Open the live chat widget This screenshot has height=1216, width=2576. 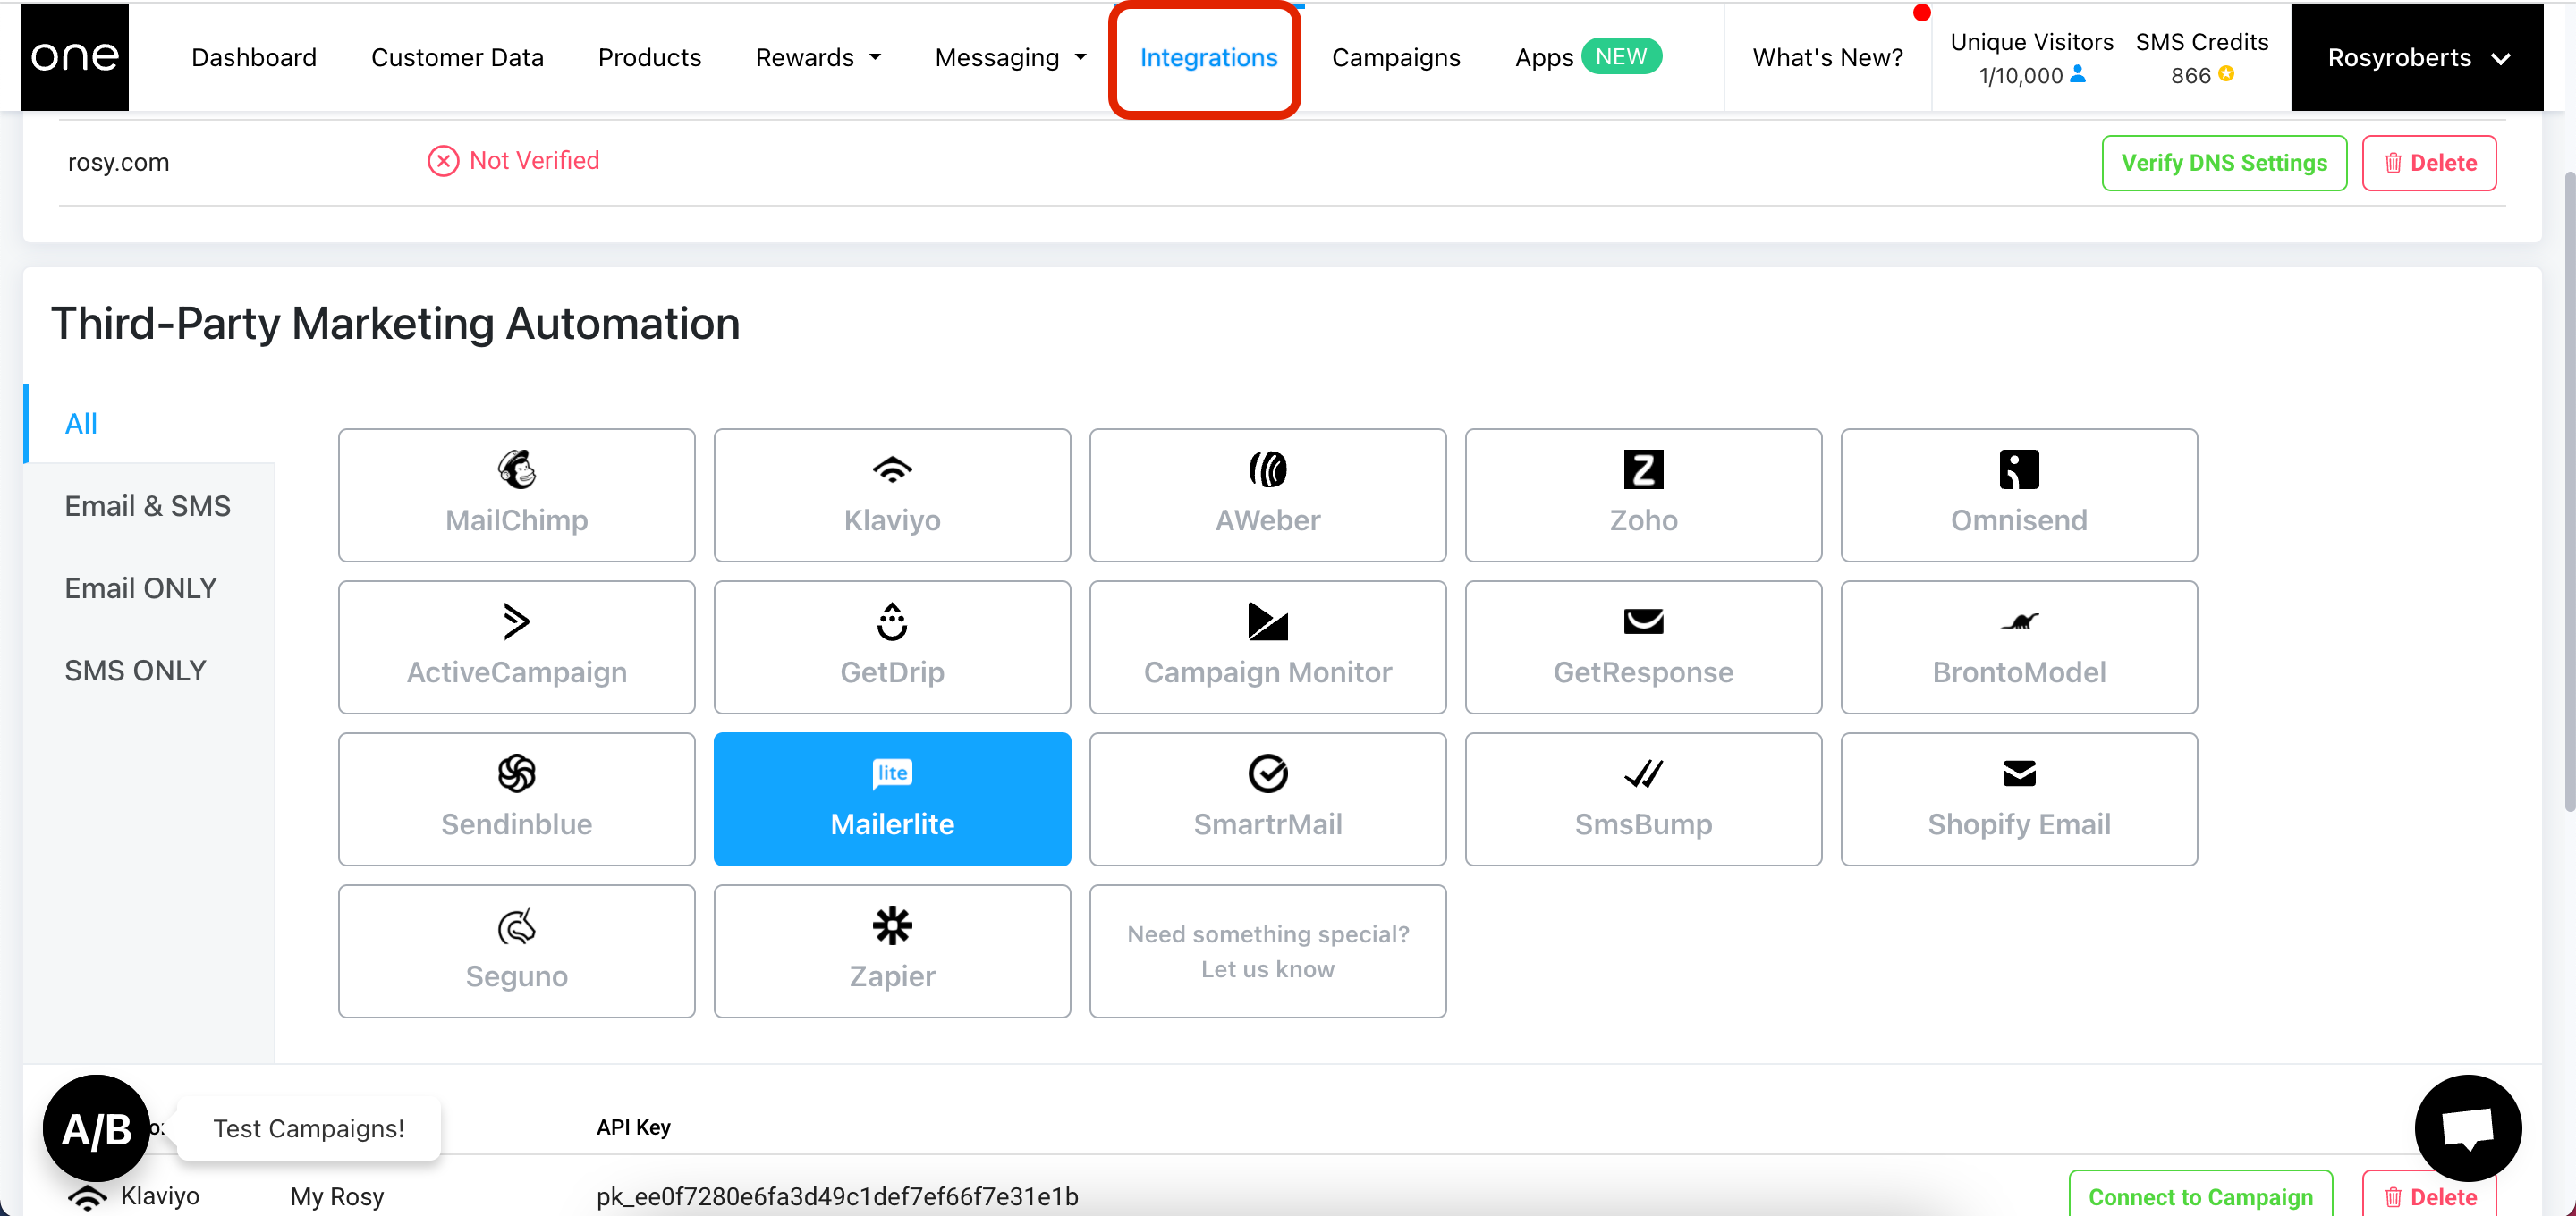2467,1128
